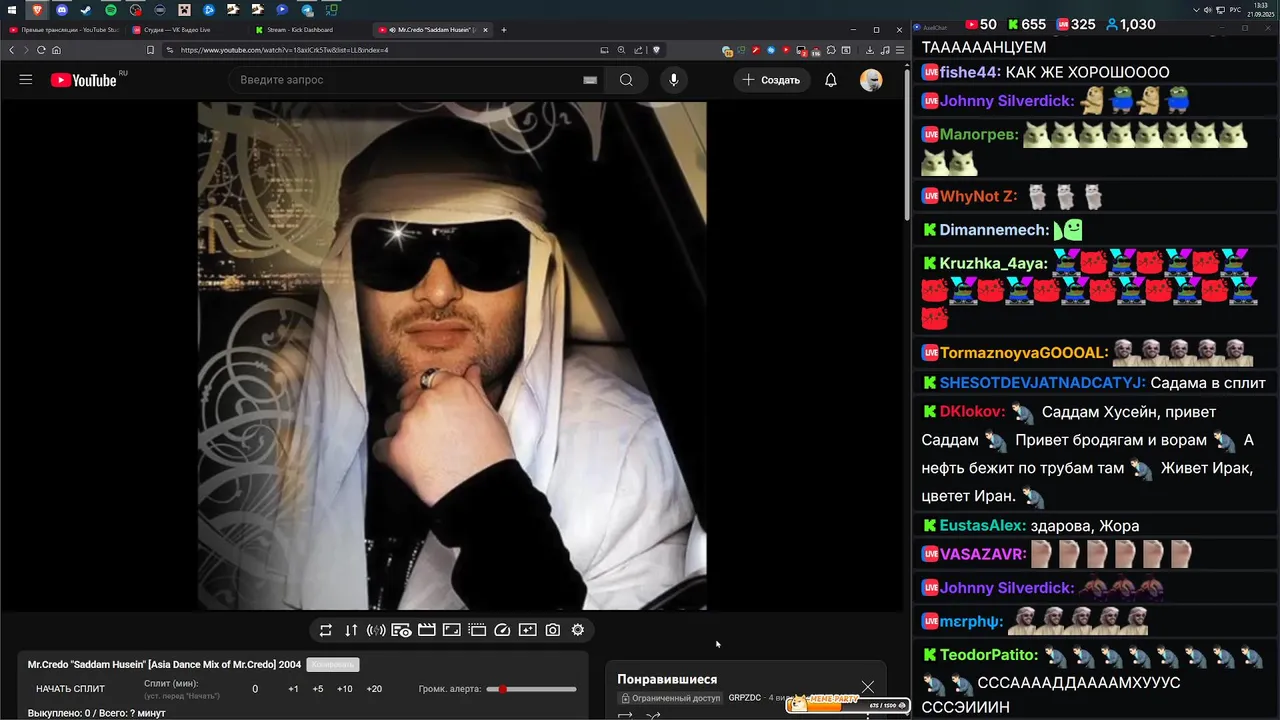1280x720 pixels.
Task: Click the dashed cinema mode icon
Action: (477, 630)
